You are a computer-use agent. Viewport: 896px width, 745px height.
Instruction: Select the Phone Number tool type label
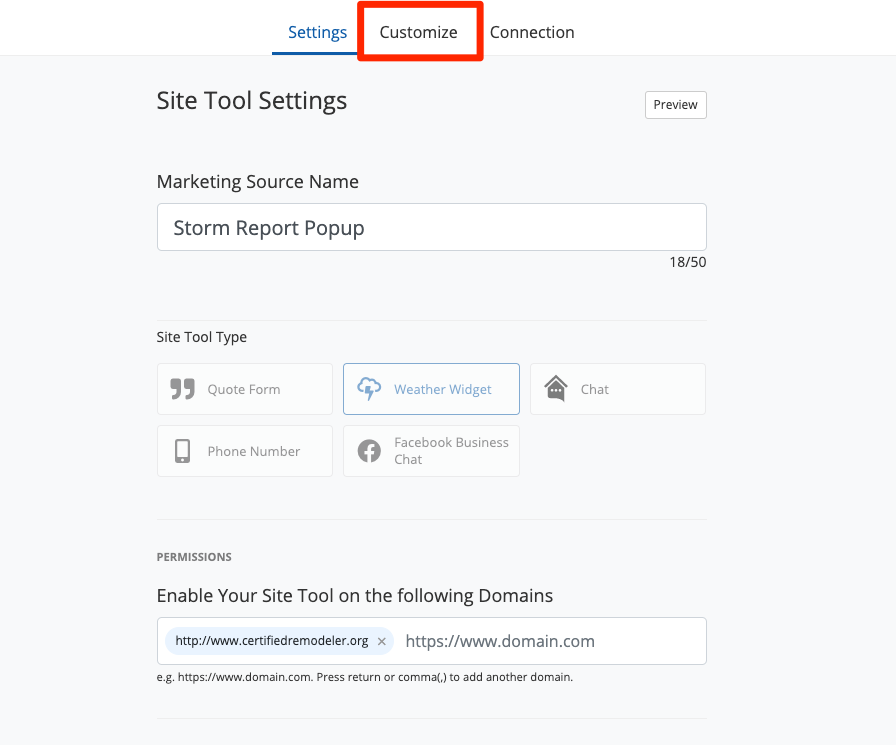click(253, 451)
